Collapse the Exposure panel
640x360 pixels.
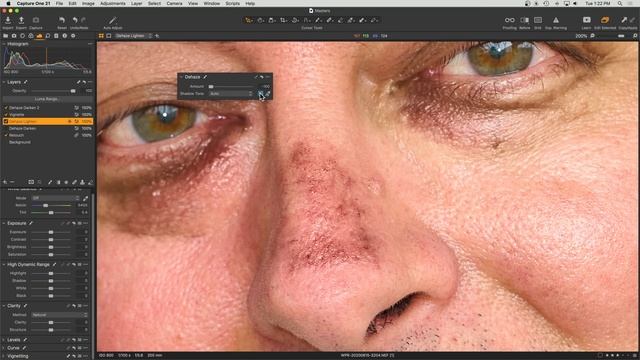(4, 223)
